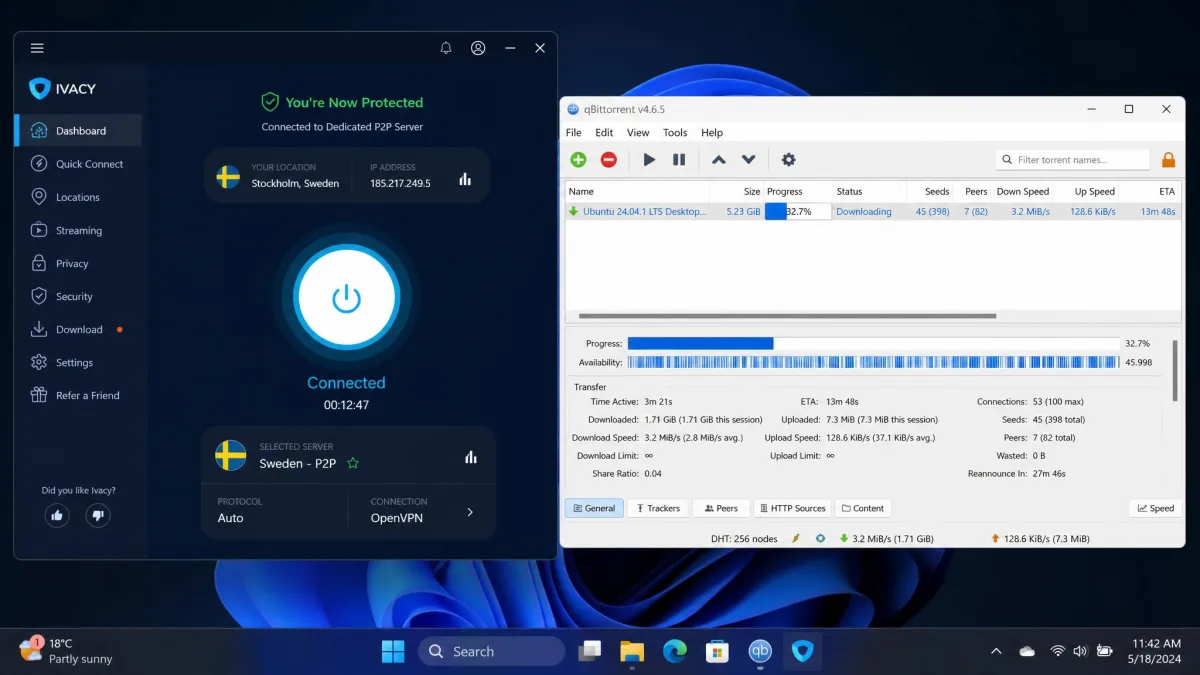Click the vertical scrollbar in details panel

click(x=1175, y=372)
